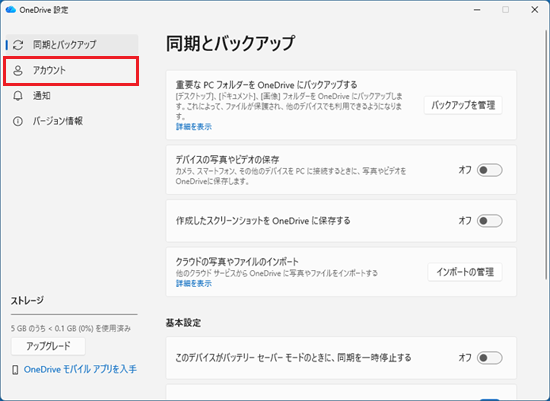This screenshot has width=550, height=401.
Task: Click the info circle icon for バージョン情報
Action: click(x=18, y=121)
